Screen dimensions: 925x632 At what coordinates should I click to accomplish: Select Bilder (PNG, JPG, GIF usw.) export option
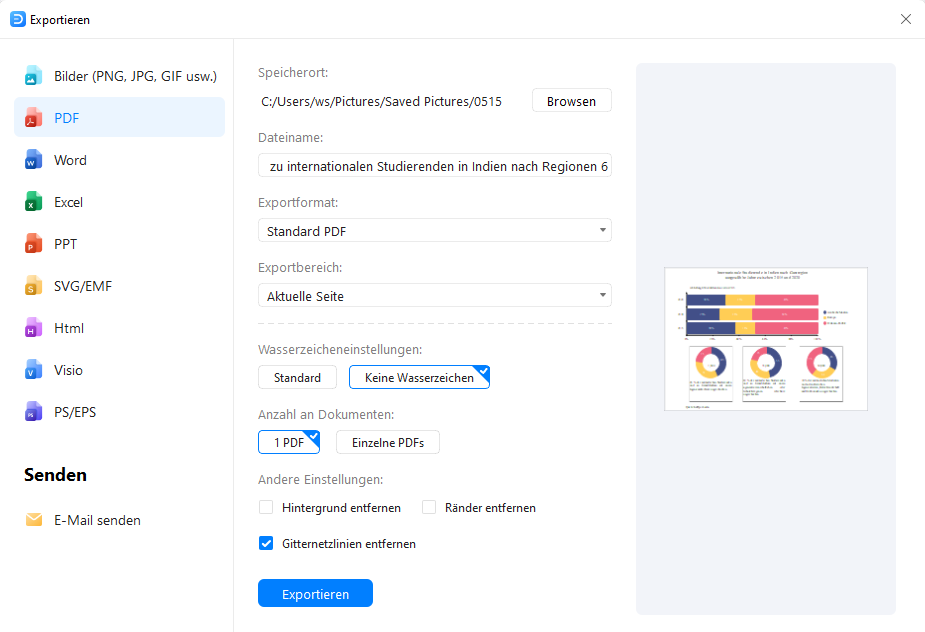[119, 76]
